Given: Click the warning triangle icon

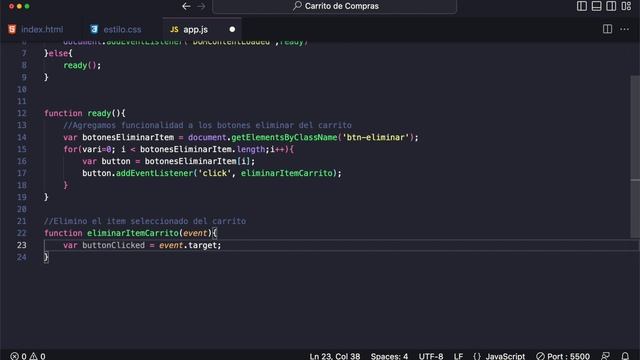Looking at the screenshot, I should [33, 356].
